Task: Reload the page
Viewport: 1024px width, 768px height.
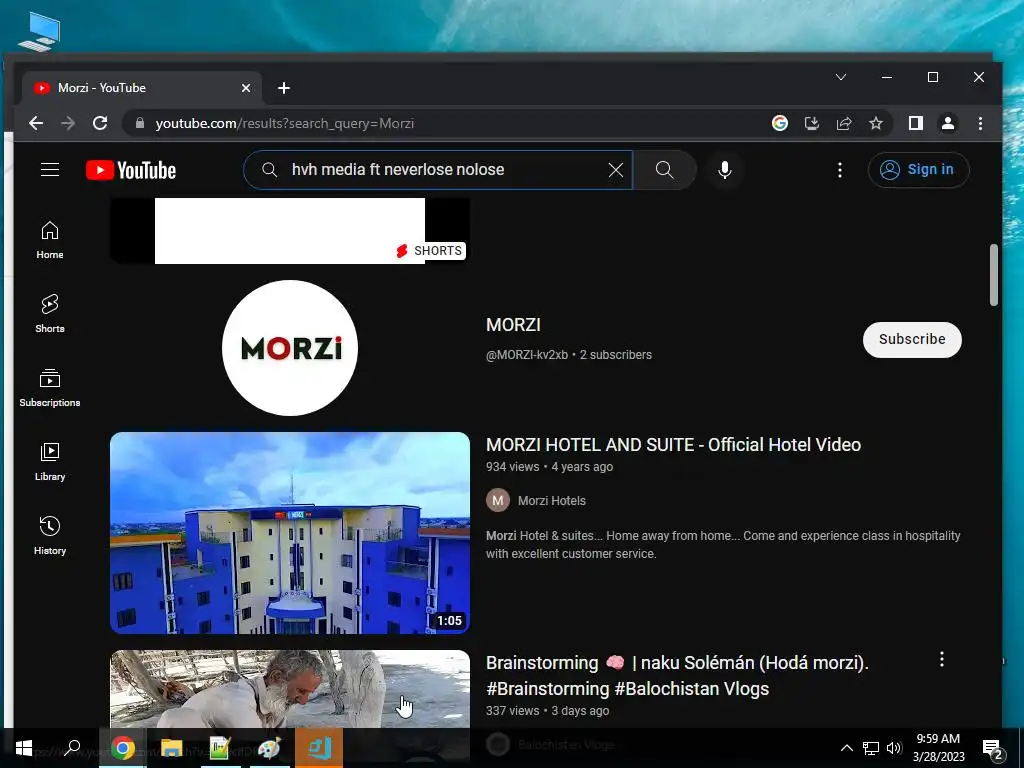Action: pyautogui.click(x=100, y=123)
